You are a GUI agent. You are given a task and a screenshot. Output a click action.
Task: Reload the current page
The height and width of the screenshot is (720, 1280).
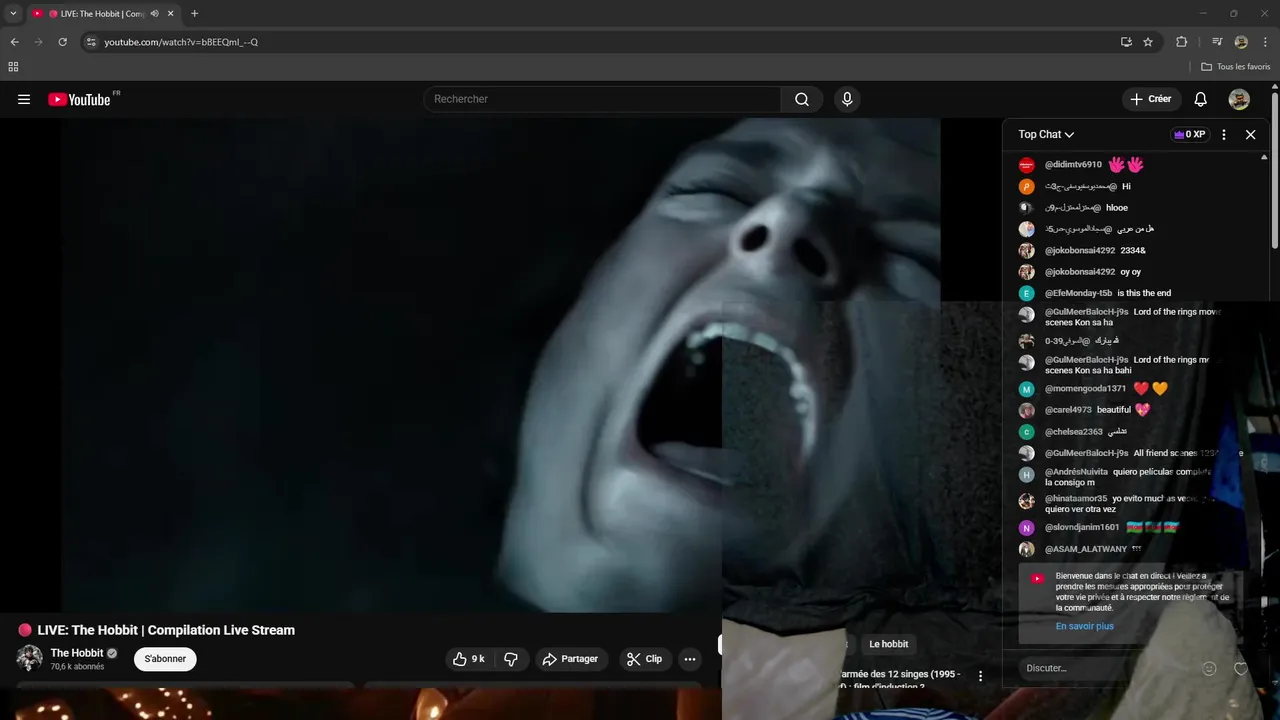62,42
